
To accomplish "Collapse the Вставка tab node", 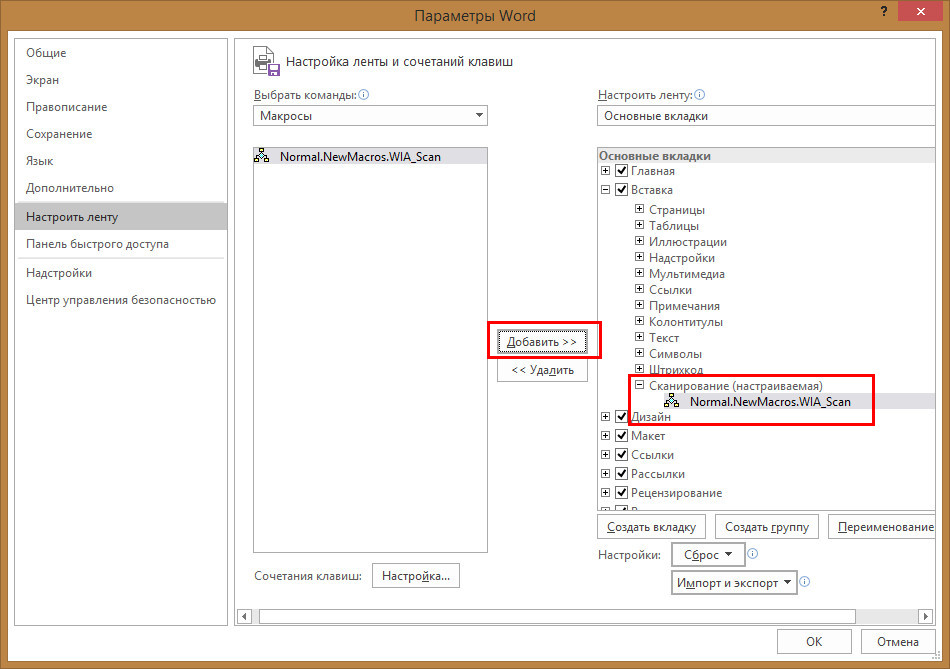I will coord(605,190).
